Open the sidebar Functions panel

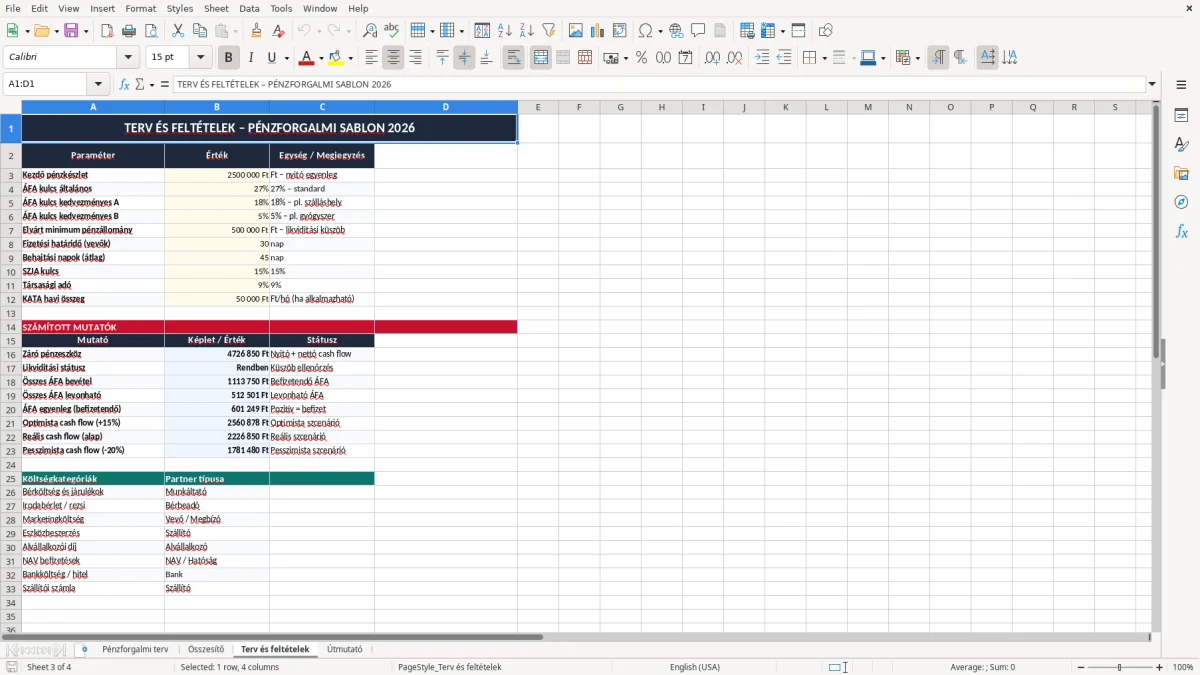tap(1181, 231)
